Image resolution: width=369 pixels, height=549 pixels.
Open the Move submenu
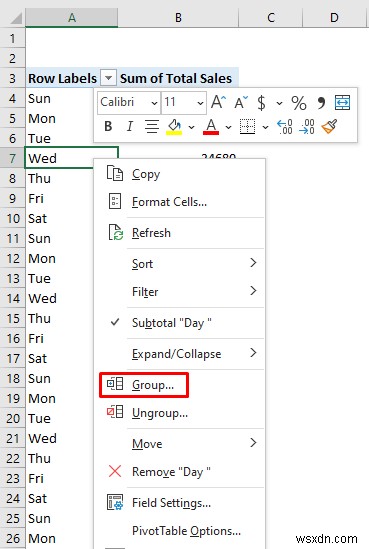coord(179,444)
